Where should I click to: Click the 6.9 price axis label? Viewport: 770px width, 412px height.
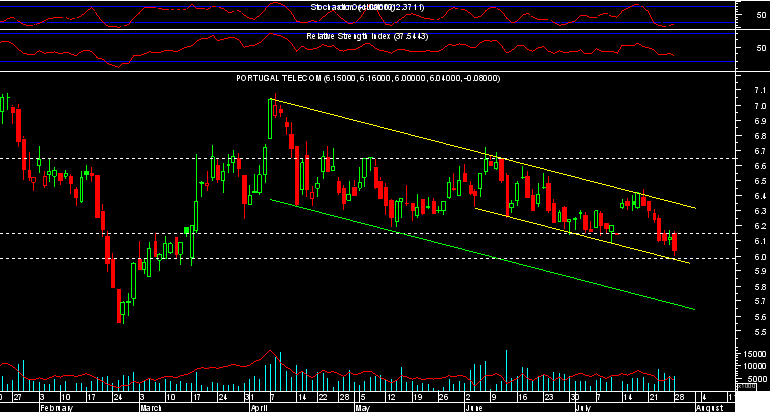(x=759, y=121)
